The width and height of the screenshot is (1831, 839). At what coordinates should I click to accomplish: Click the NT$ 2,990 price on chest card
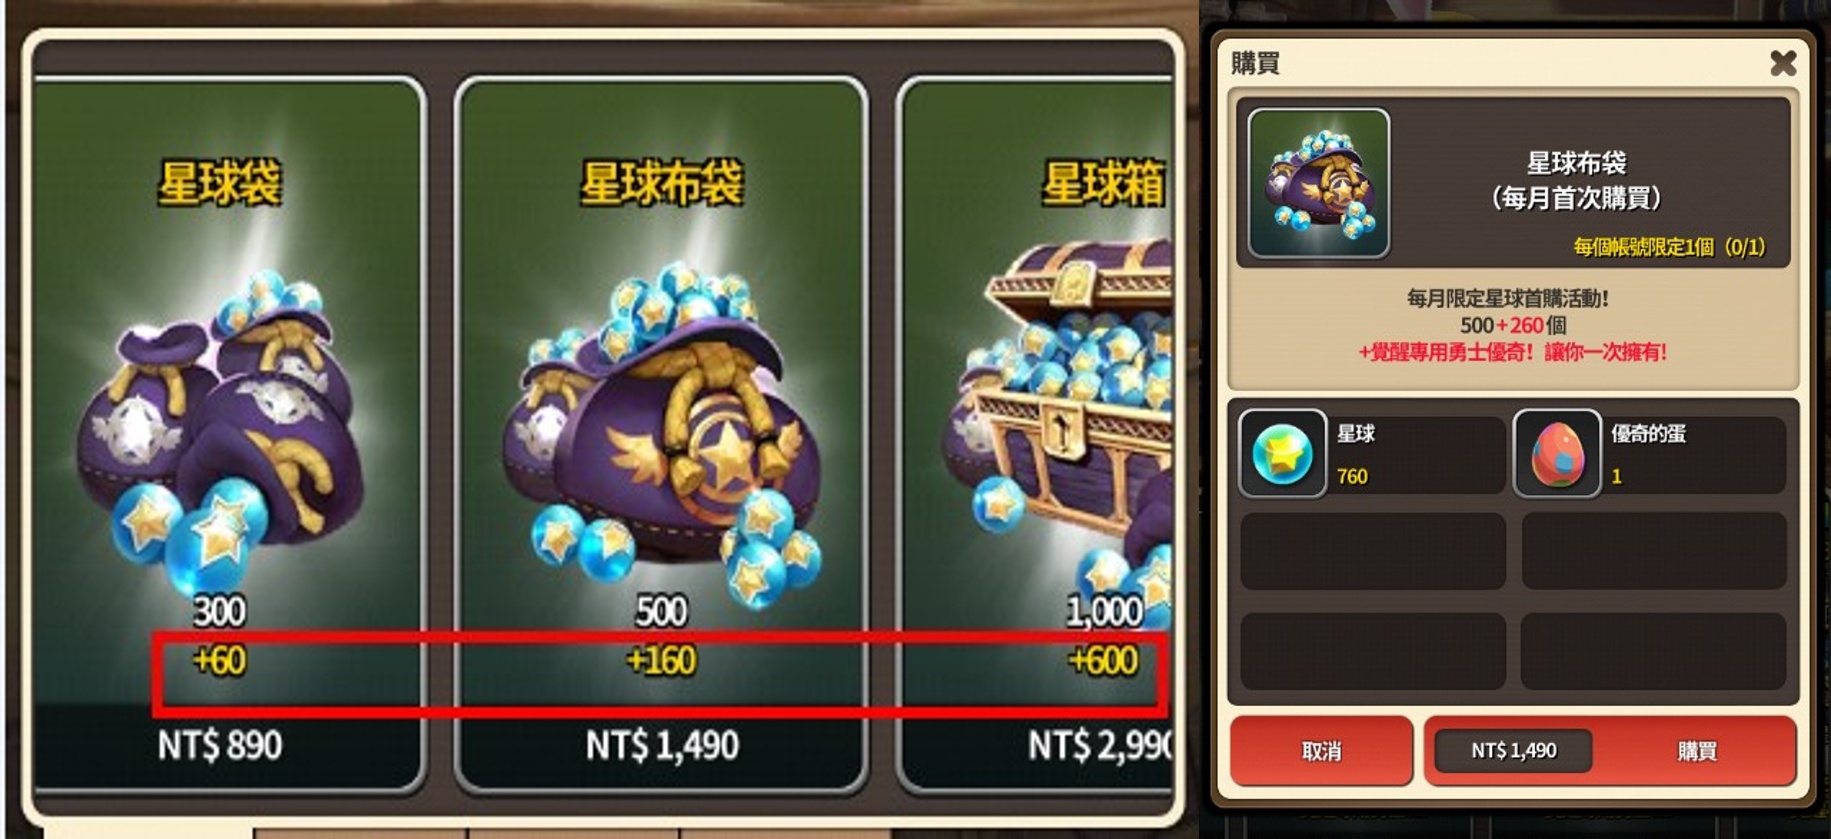(x=1100, y=745)
